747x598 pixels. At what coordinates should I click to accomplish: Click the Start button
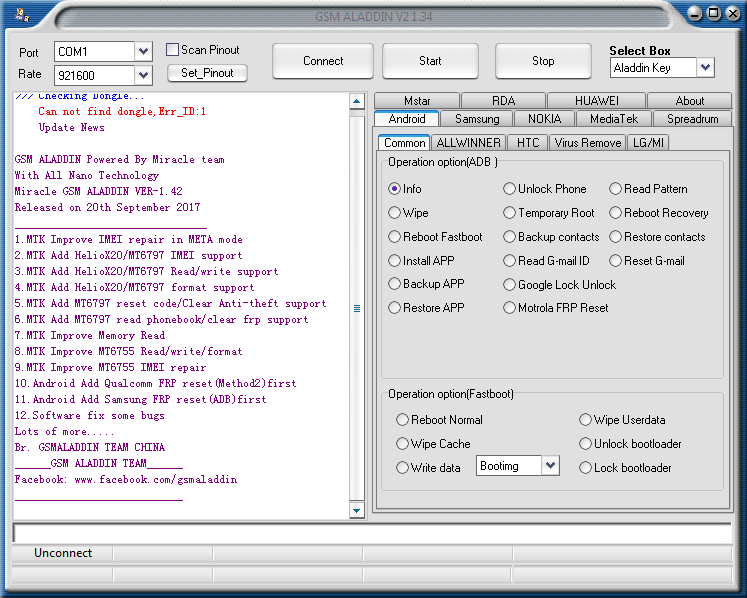click(430, 61)
